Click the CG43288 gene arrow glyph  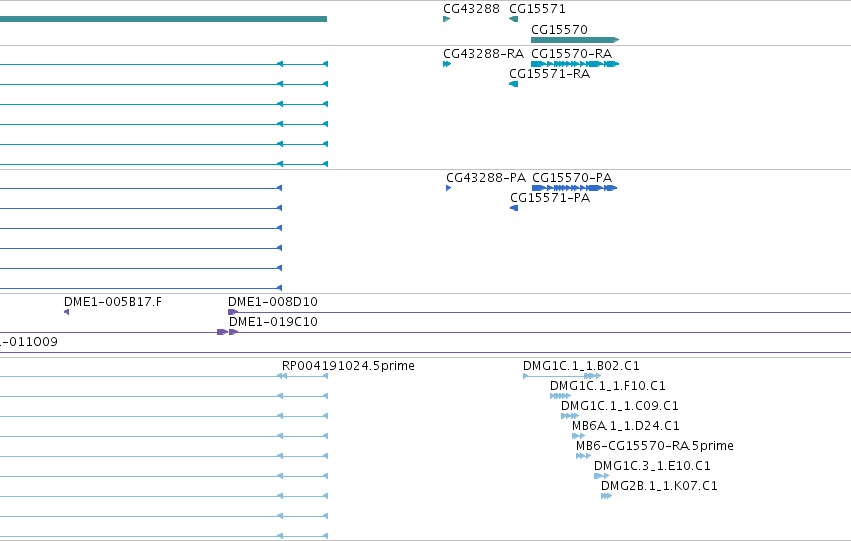(x=447, y=19)
